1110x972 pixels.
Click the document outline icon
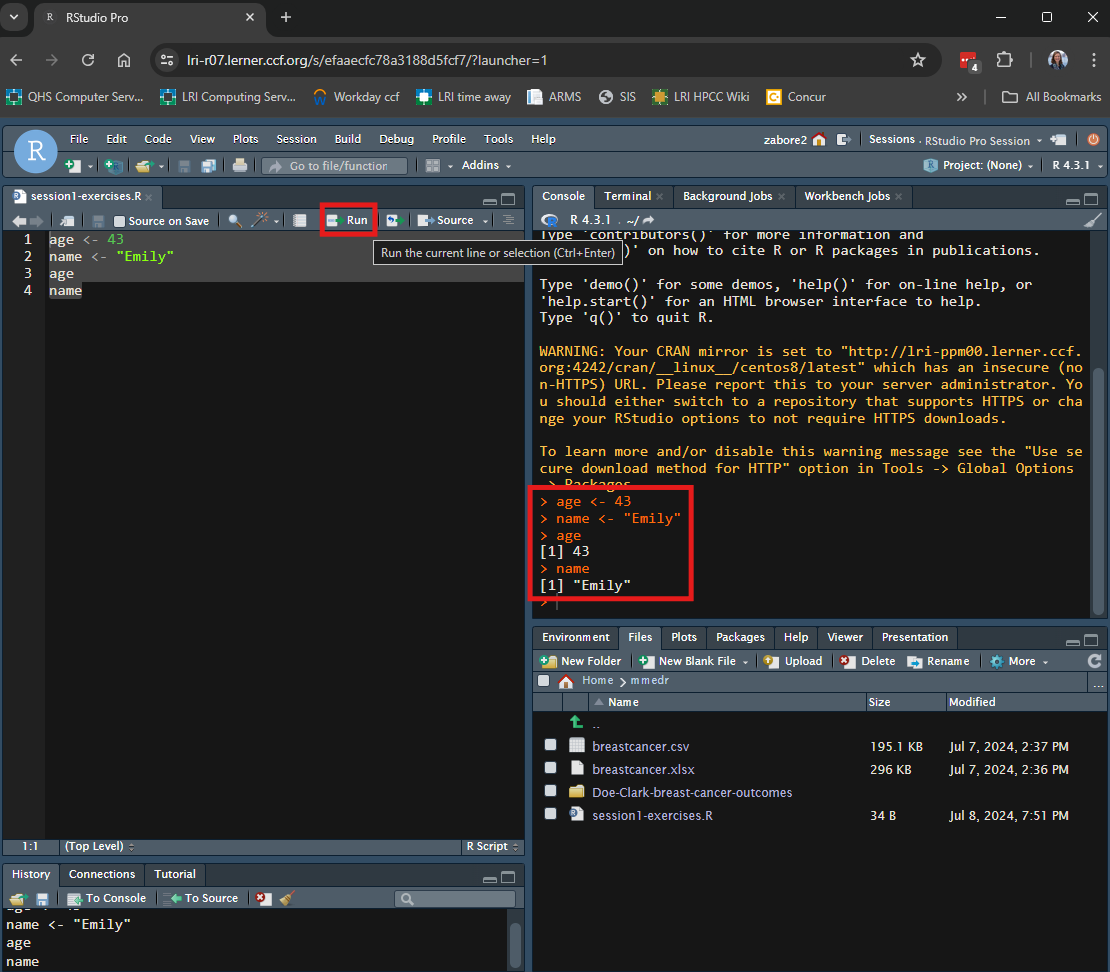(508, 220)
